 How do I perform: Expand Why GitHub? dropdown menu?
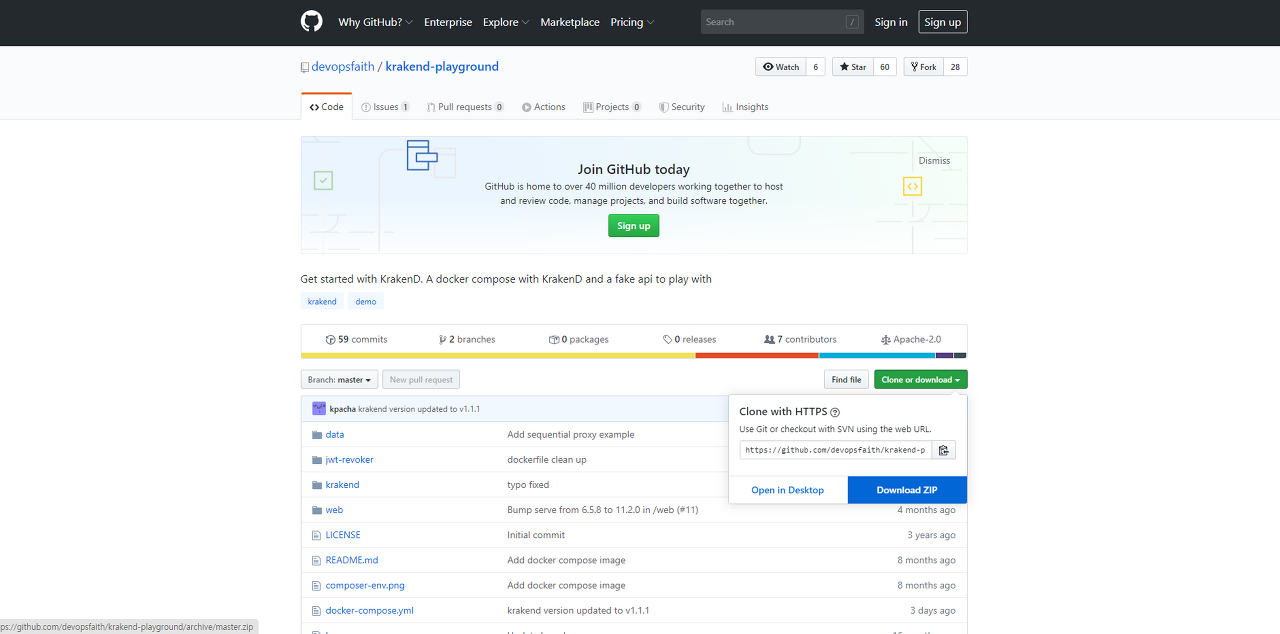coord(376,22)
